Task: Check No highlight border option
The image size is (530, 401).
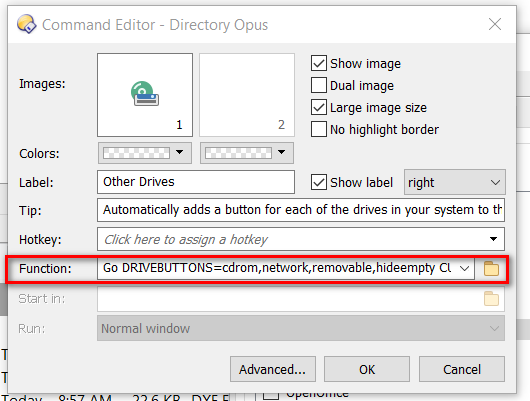Action: click(319, 129)
